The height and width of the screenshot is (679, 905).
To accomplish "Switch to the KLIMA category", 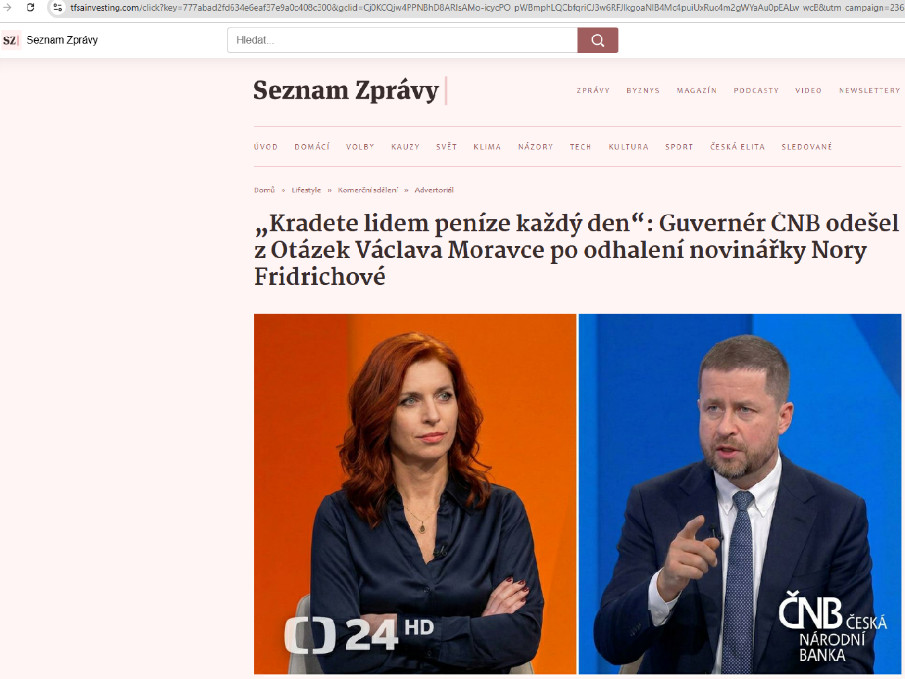I will pos(487,147).
